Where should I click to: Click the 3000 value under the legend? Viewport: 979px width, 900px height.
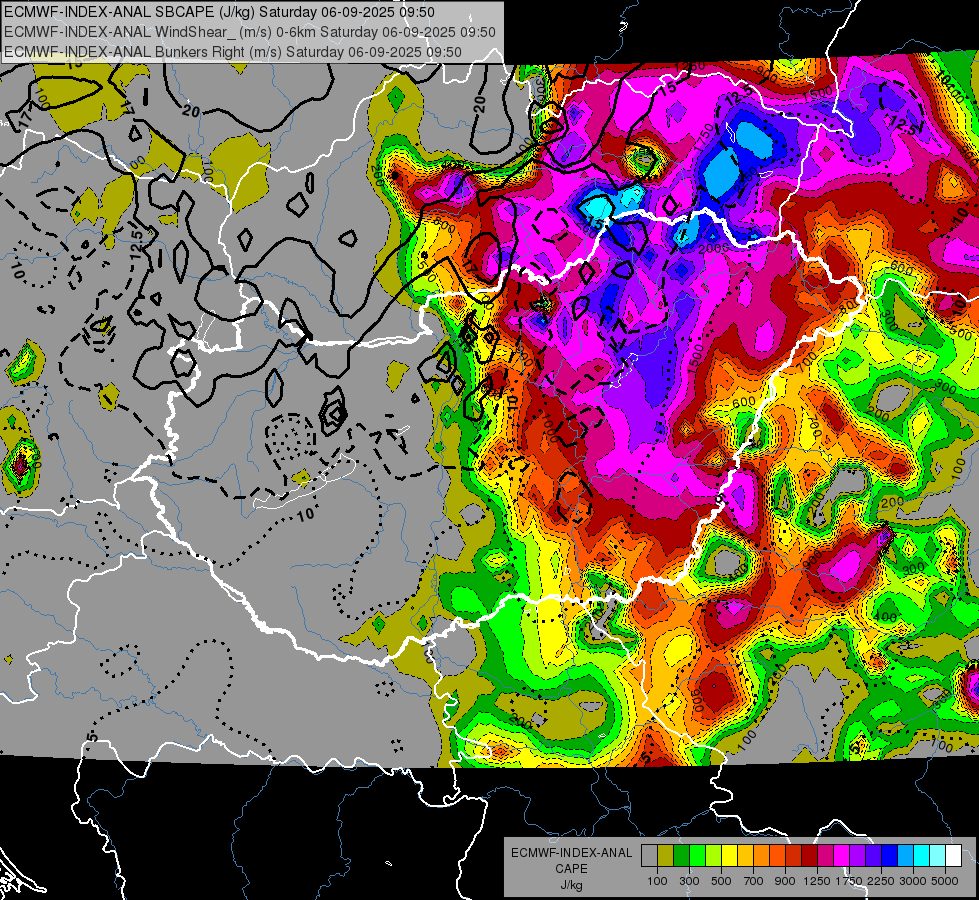[x=913, y=881]
